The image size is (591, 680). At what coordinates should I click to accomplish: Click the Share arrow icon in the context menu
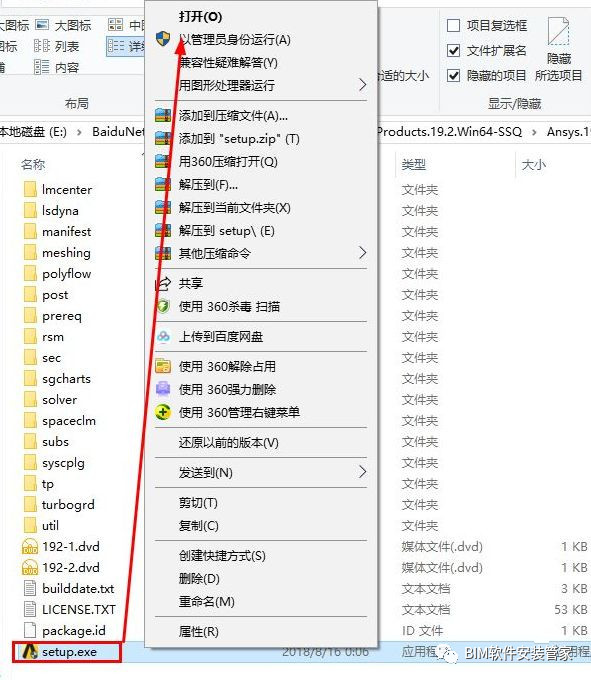pos(163,283)
